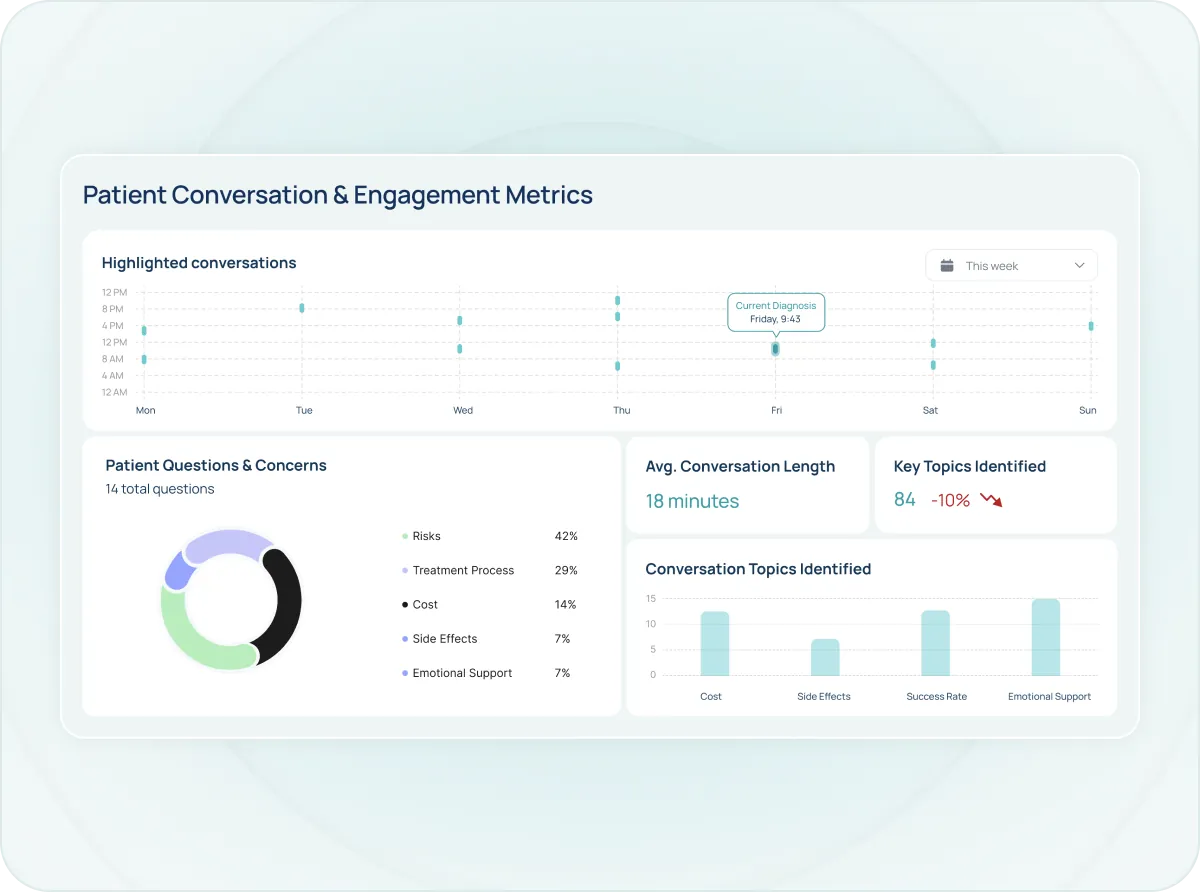
Task: Click the Success Rate axis label
Action: pos(937,696)
